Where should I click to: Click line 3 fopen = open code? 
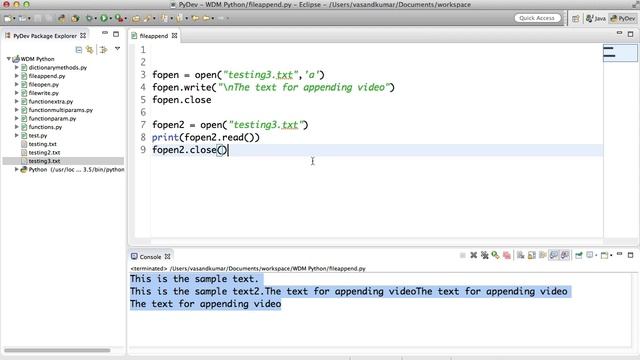pyautogui.click(x=238, y=75)
